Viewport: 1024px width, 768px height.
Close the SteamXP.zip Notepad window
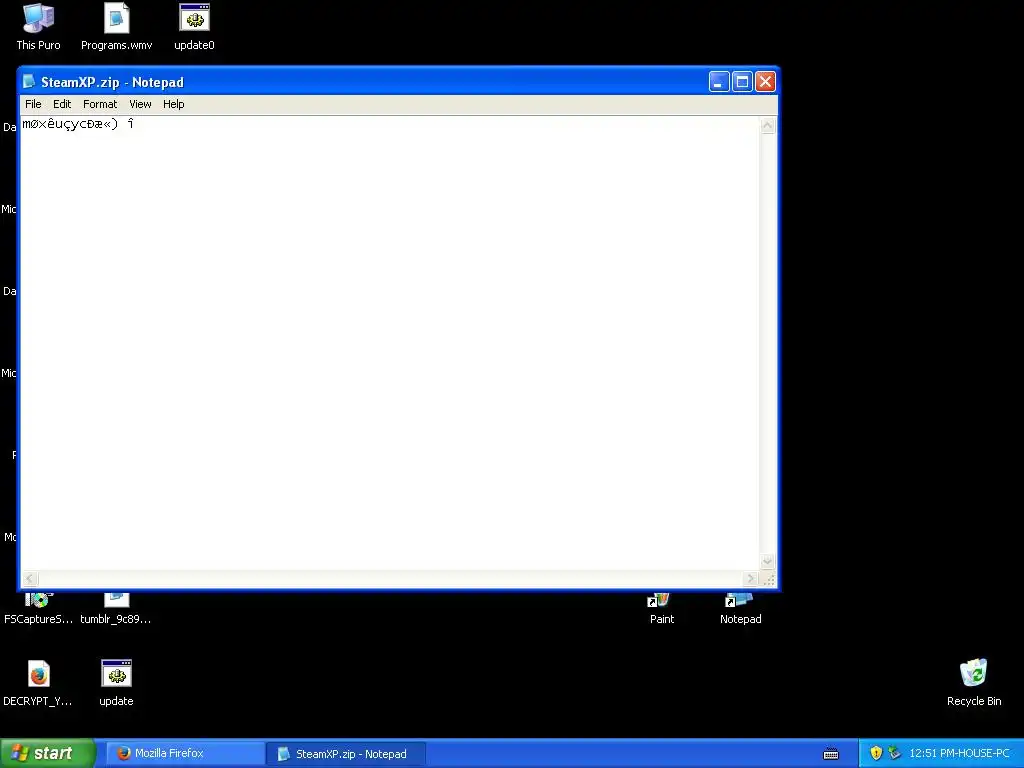click(765, 82)
